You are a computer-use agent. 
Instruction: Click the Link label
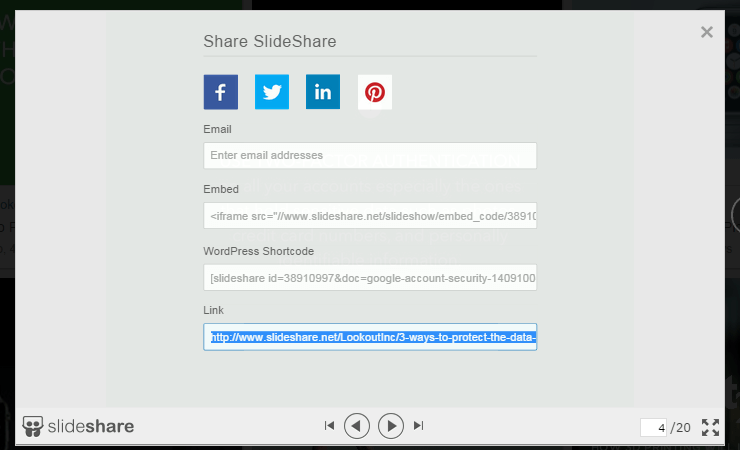tap(213, 310)
